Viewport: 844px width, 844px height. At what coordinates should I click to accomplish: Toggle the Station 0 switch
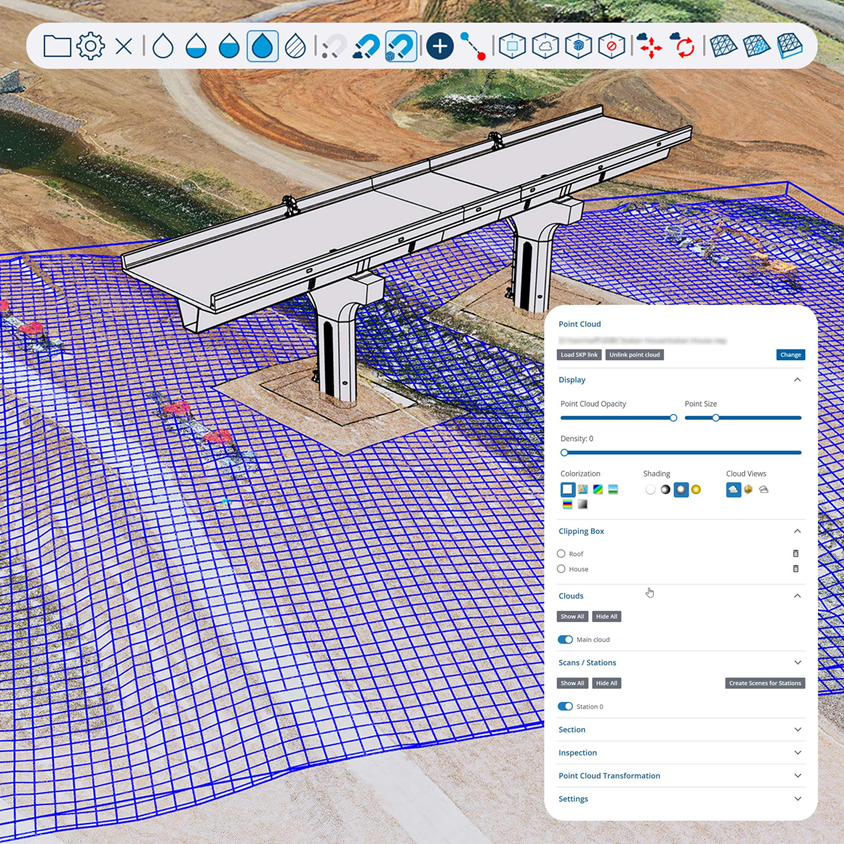coord(566,707)
